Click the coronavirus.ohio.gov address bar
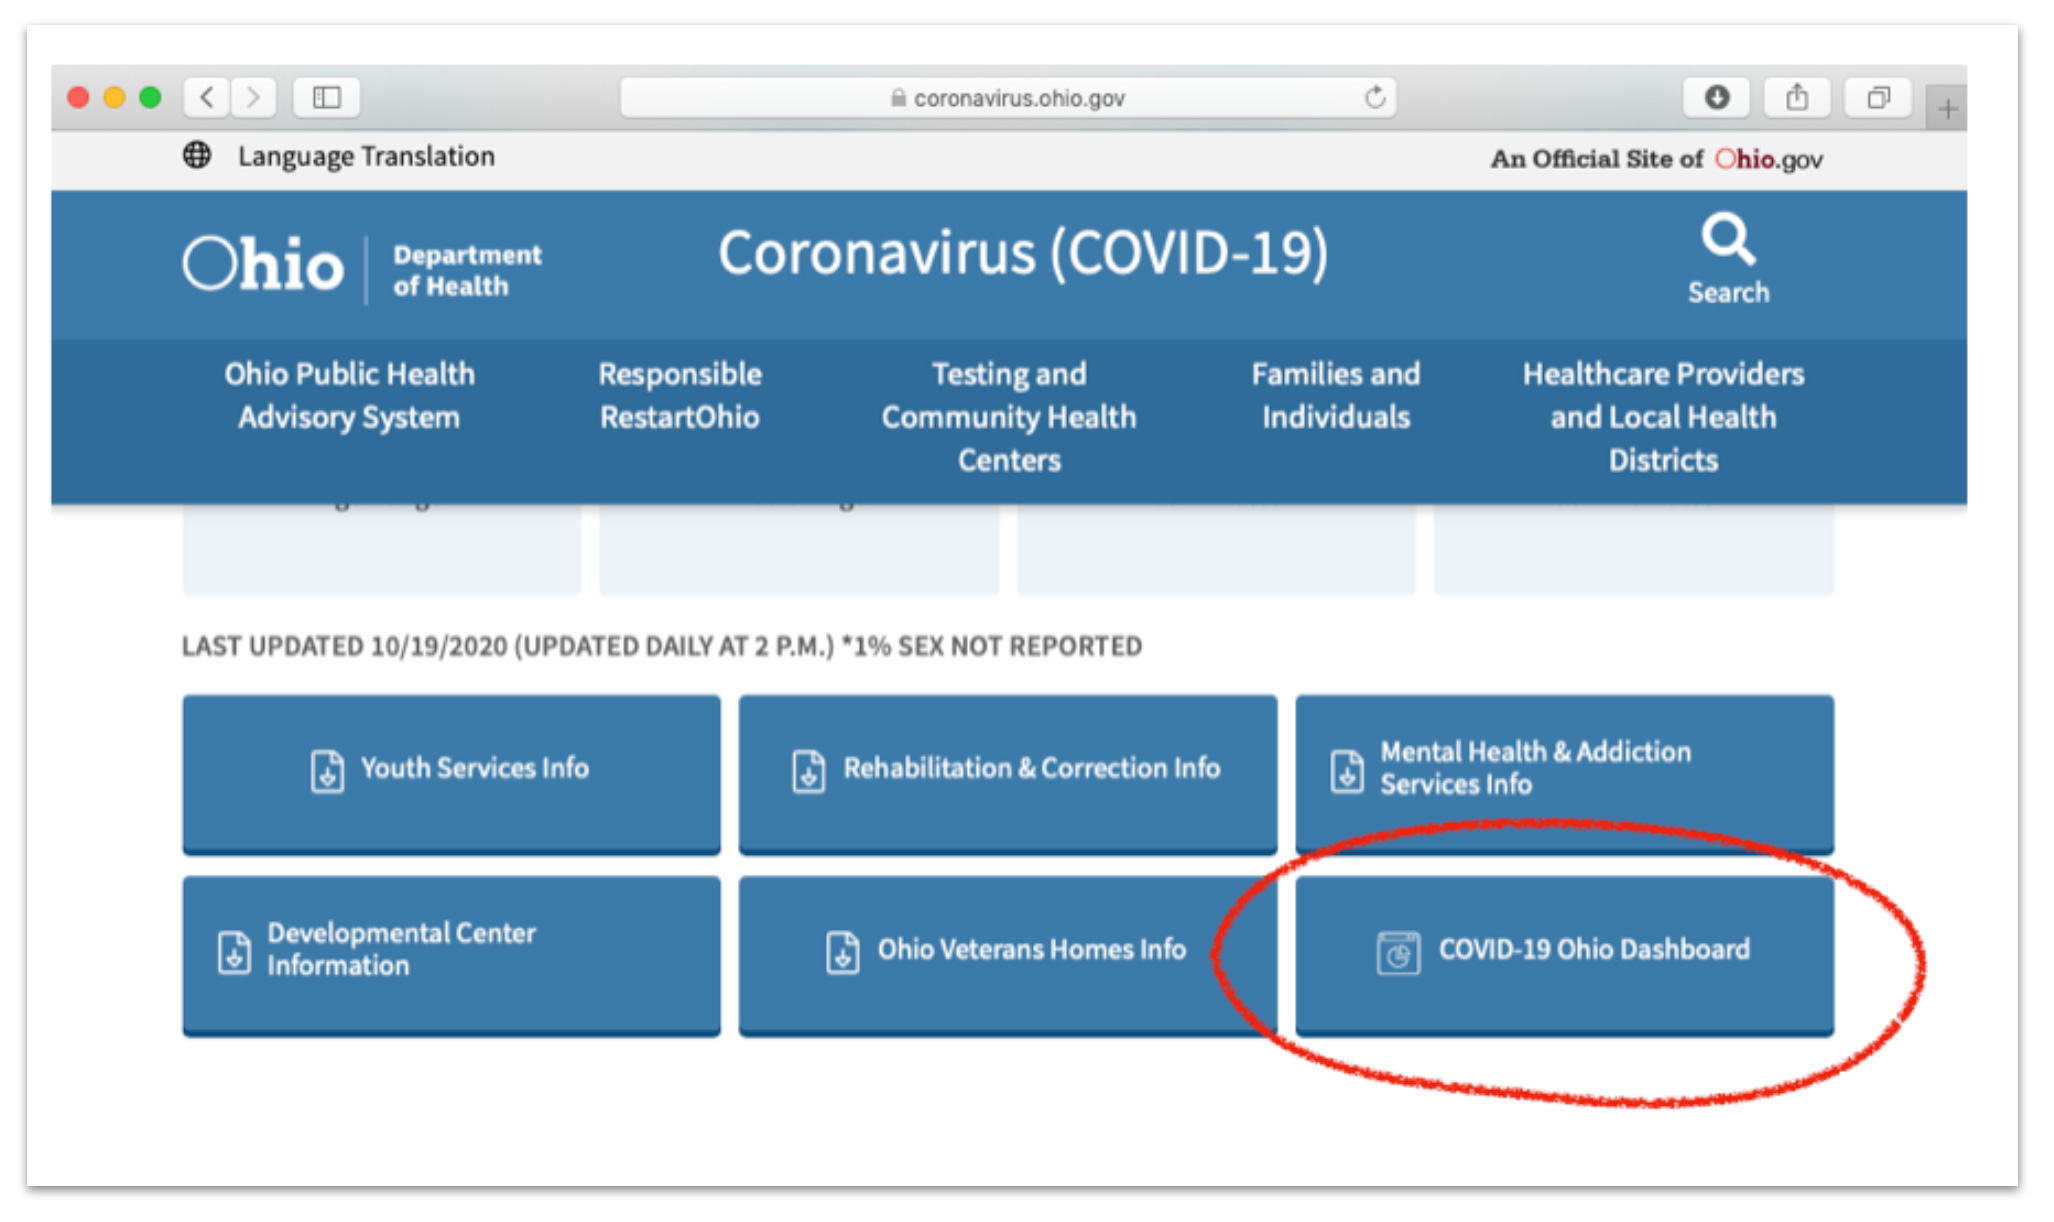The width and height of the screenshot is (2054, 1222). coord(1008,97)
